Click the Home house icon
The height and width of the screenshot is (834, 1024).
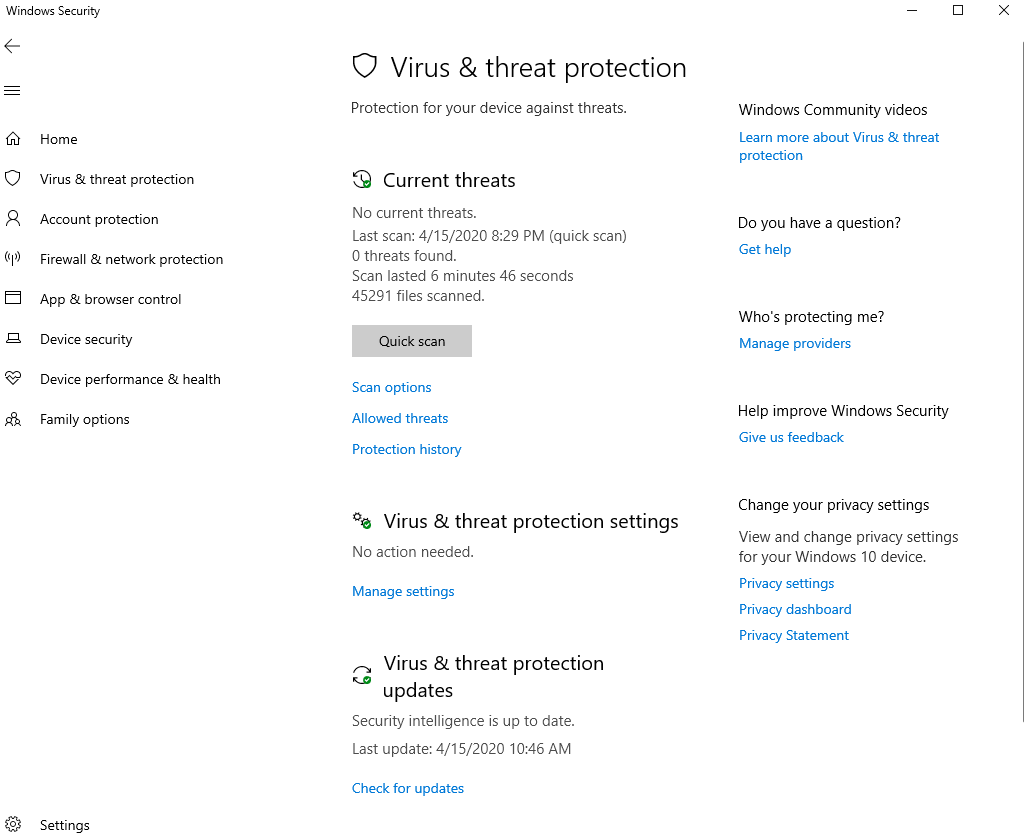coord(13,139)
